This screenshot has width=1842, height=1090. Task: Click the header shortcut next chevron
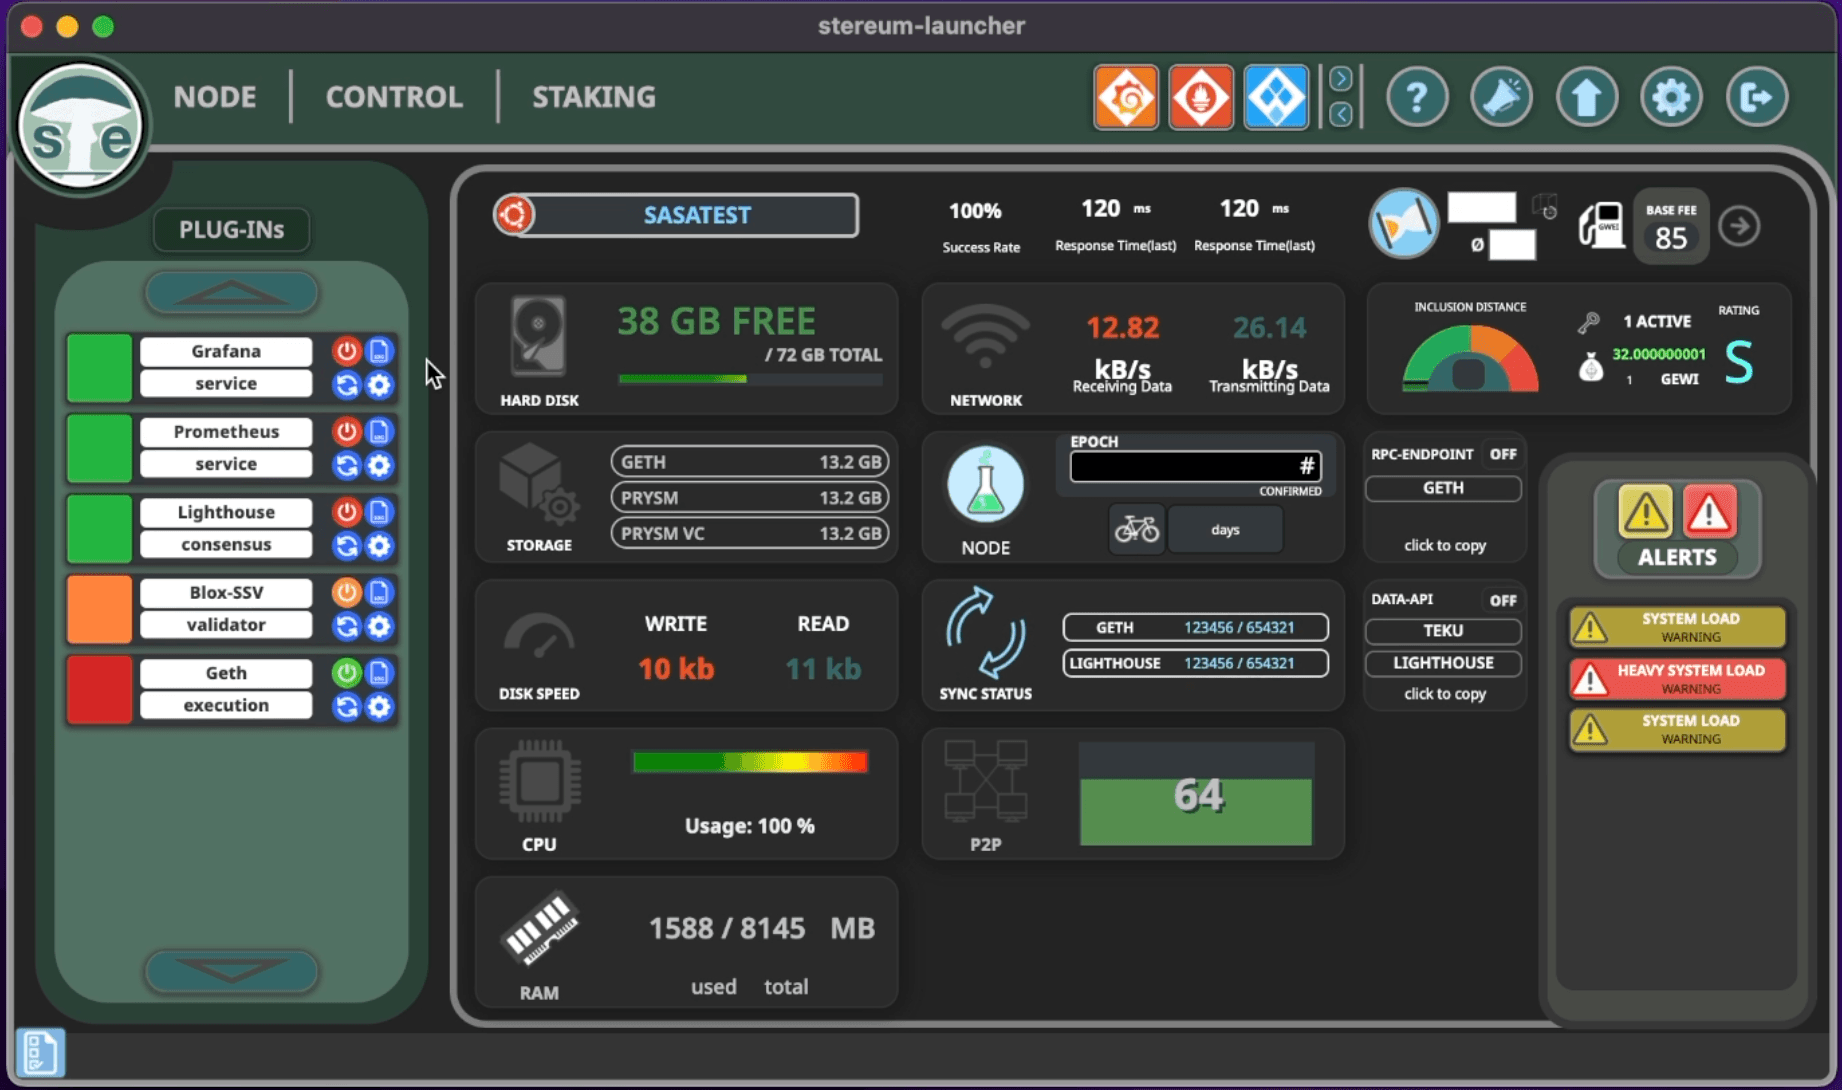(1341, 78)
